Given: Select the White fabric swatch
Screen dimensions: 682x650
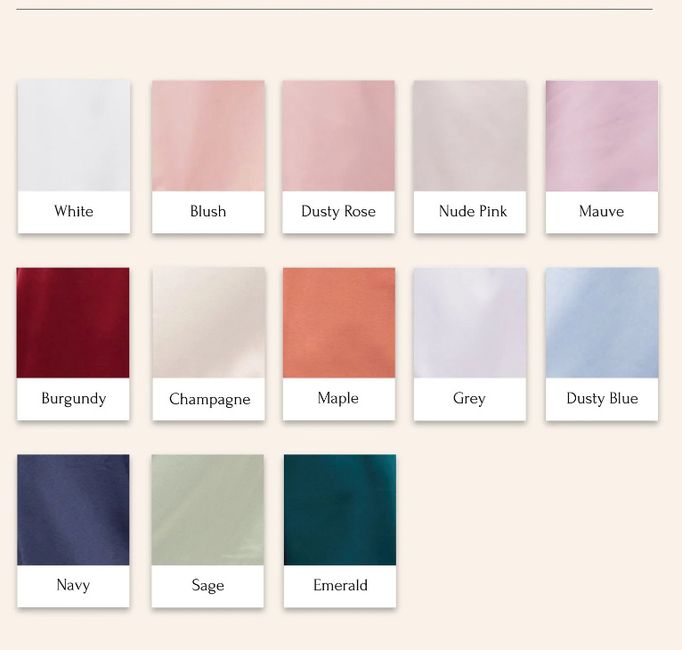Looking at the screenshot, I should [74, 157].
